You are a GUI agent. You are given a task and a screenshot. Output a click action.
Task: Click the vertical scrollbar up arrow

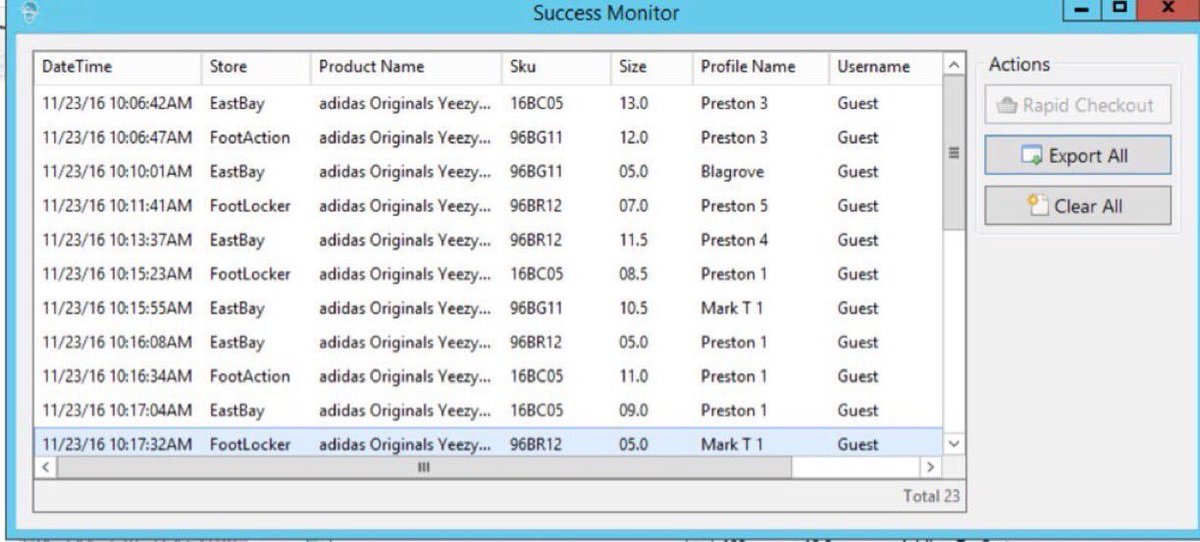tap(953, 65)
